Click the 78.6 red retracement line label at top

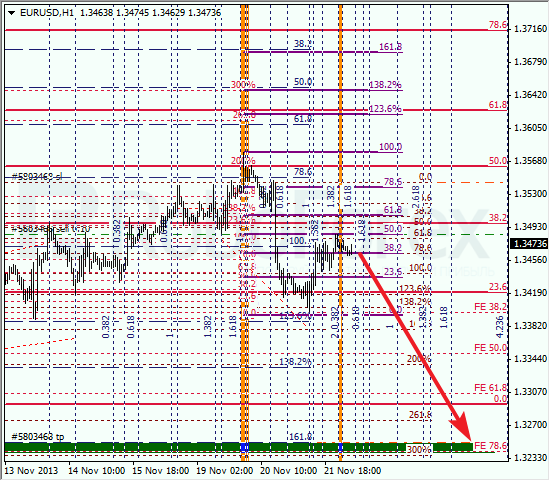[x=498, y=25]
